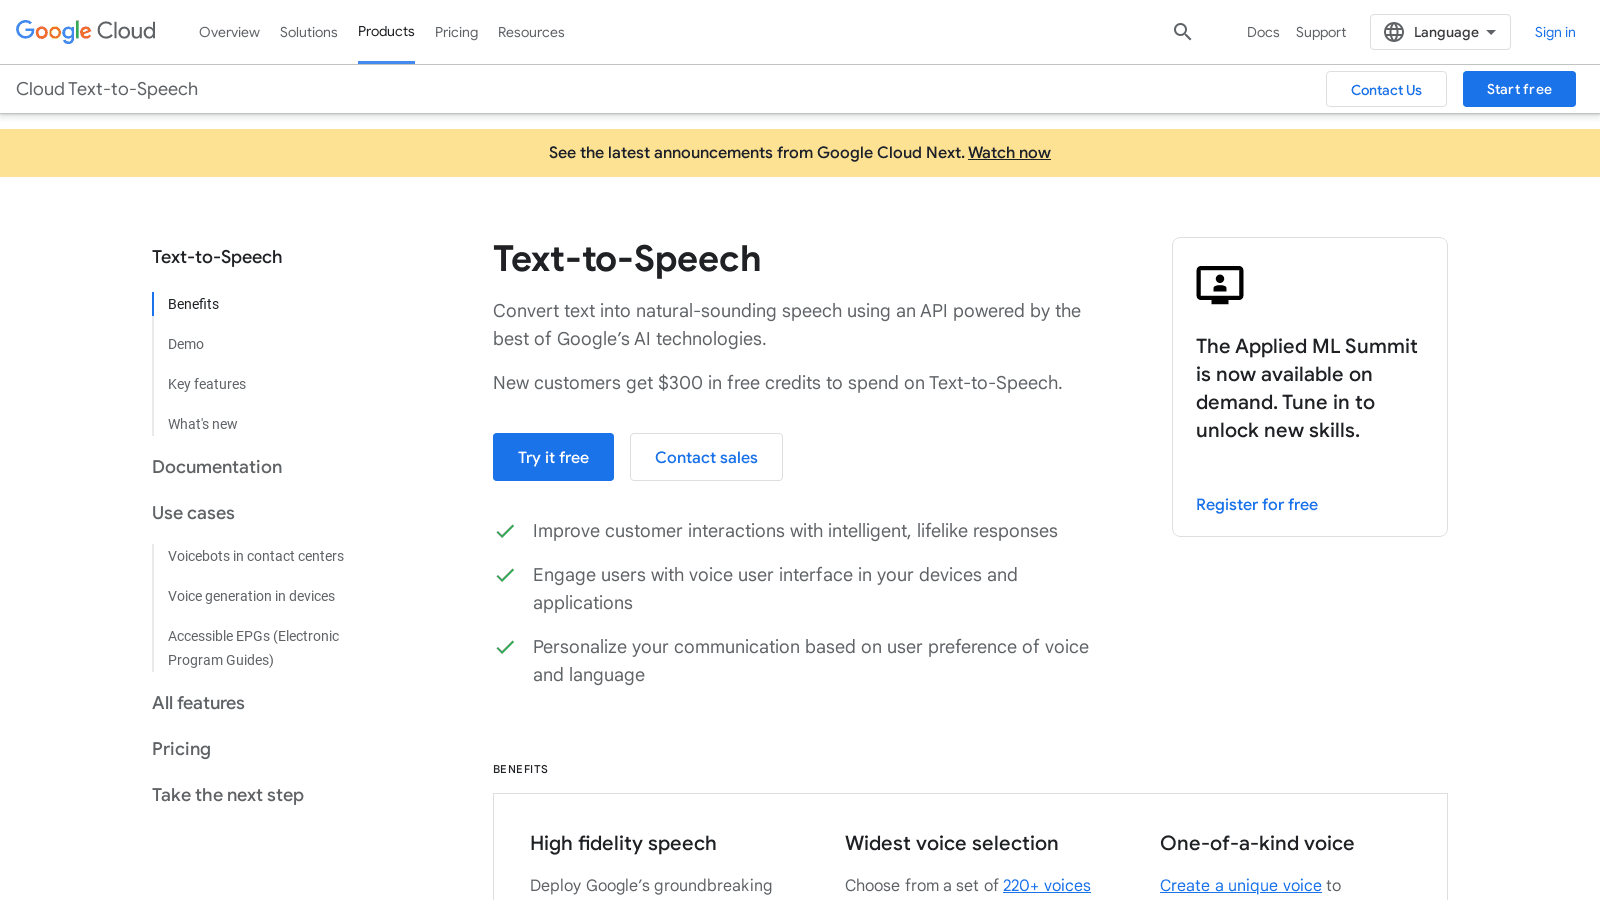Jump to Demo section in sidebar

186,344
